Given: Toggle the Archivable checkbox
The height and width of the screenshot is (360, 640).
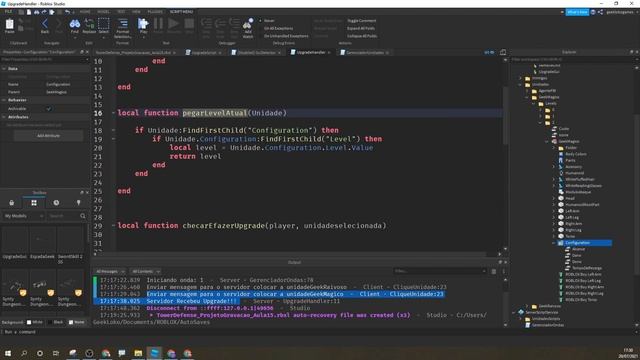Looking at the screenshot, I should click(x=49, y=109).
